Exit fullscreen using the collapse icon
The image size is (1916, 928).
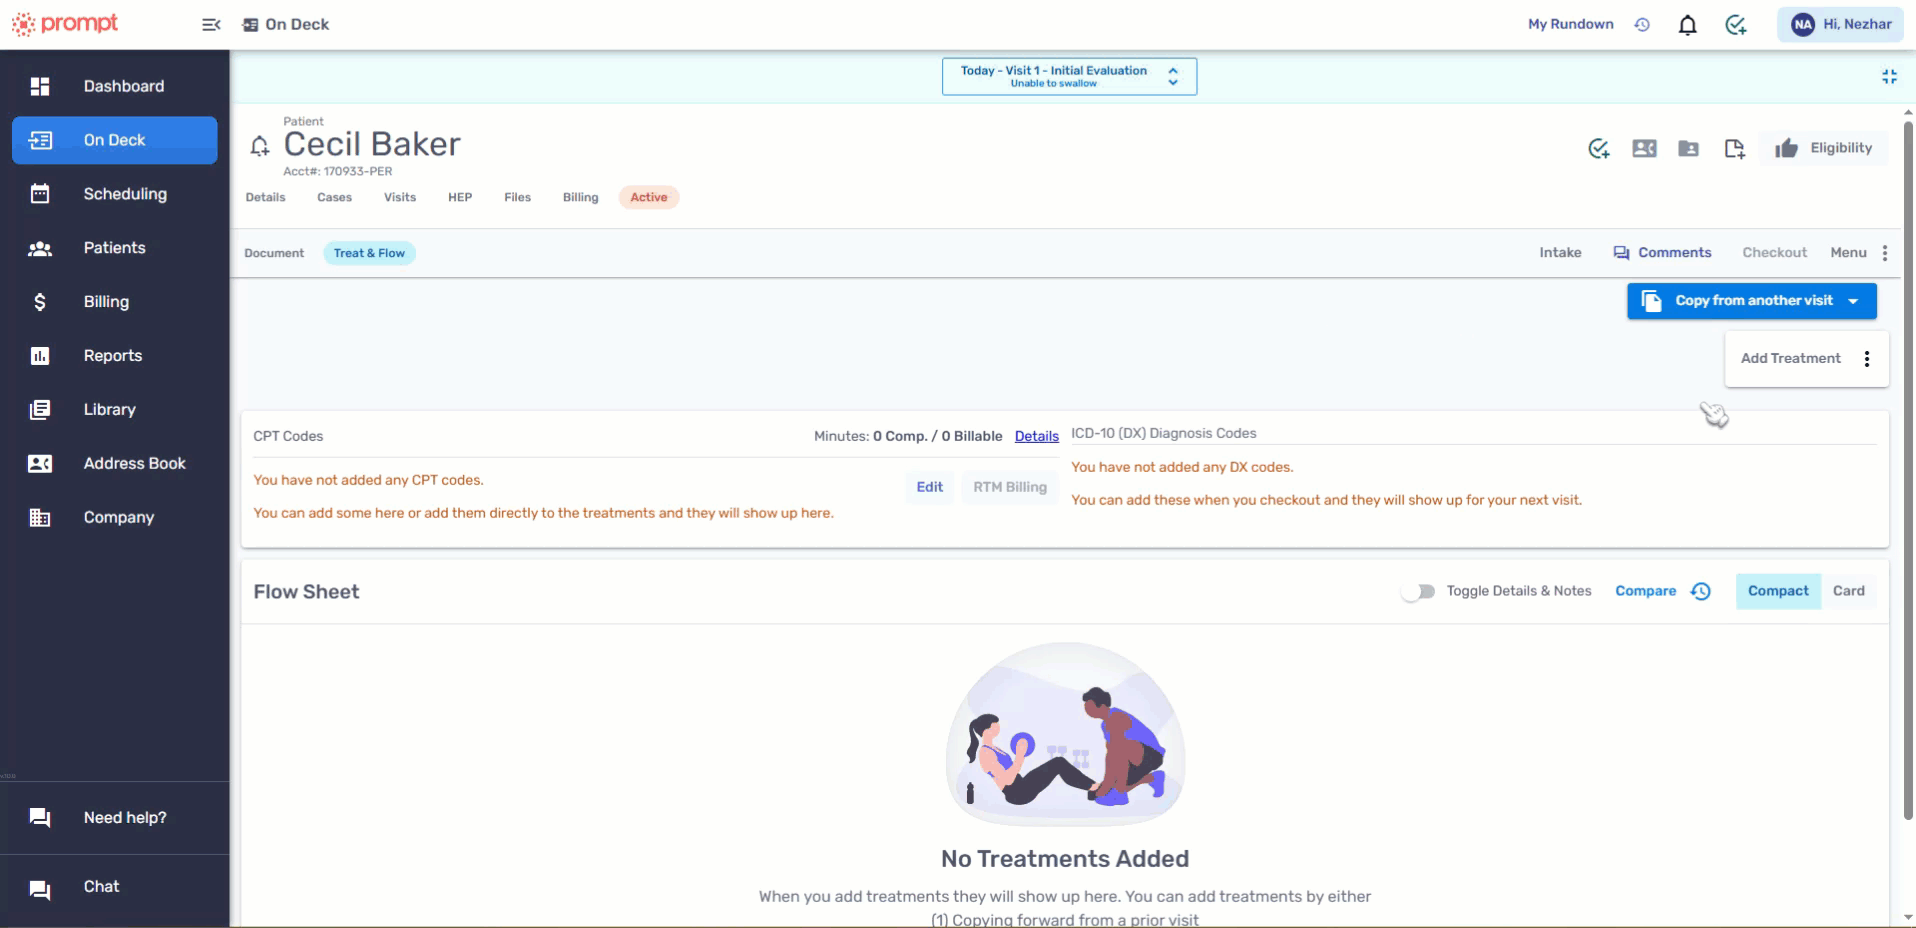pyautogui.click(x=1889, y=77)
